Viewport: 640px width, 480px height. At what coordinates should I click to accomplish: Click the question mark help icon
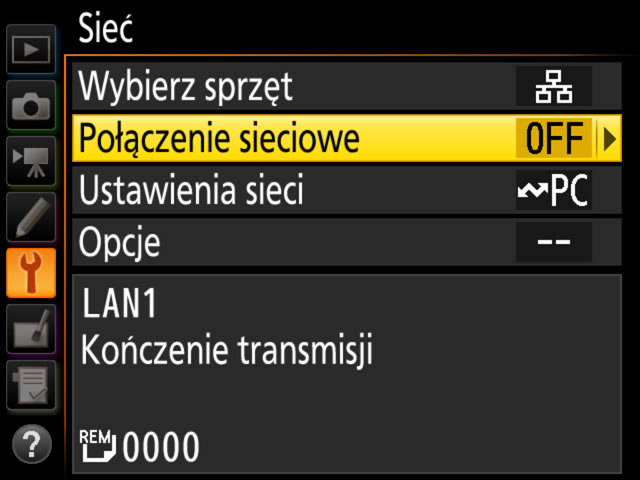pos(32,444)
